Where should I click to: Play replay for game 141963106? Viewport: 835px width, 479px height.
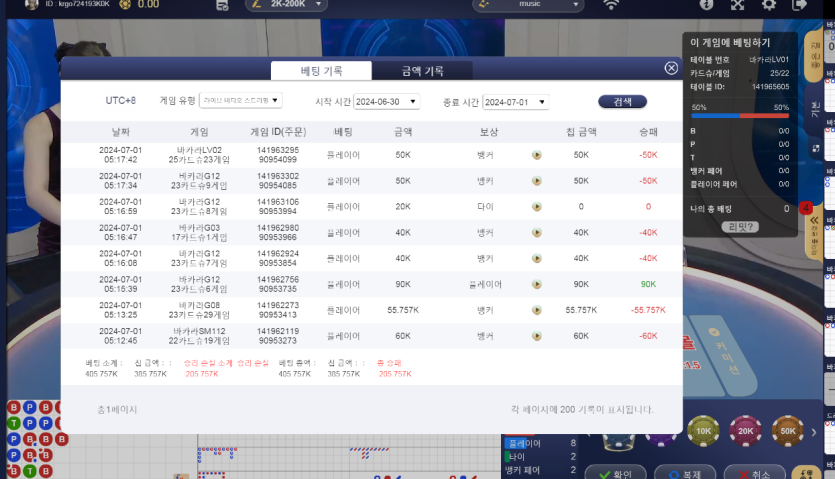click(537, 207)
